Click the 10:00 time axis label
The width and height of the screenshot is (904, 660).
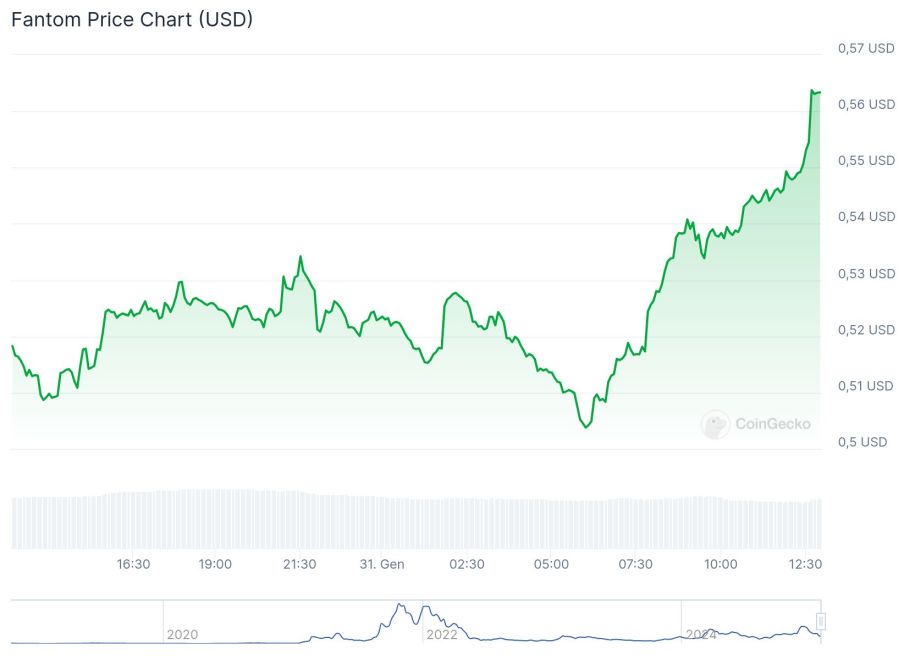(720, 564)
